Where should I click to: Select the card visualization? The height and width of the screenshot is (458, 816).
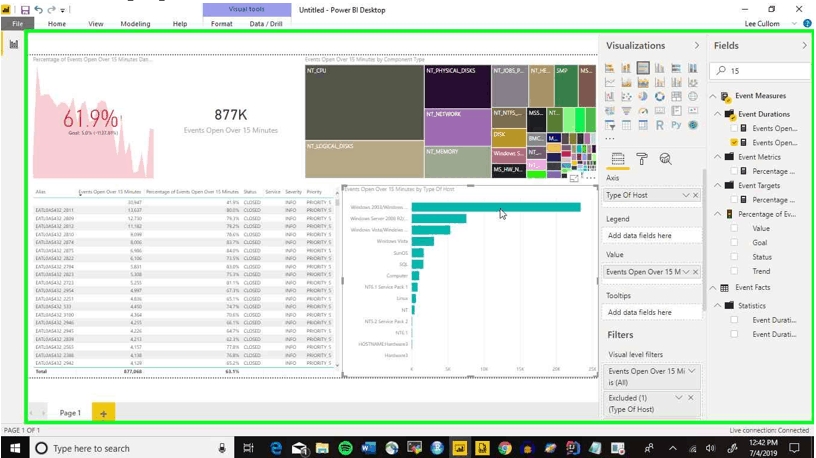point(659,110)
